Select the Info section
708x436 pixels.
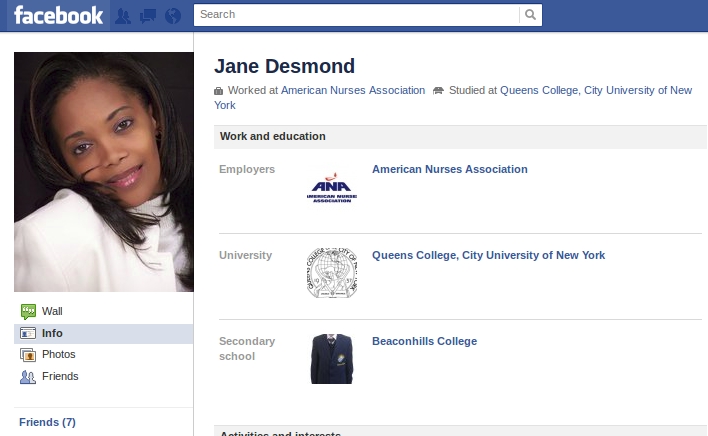(103, 334)
